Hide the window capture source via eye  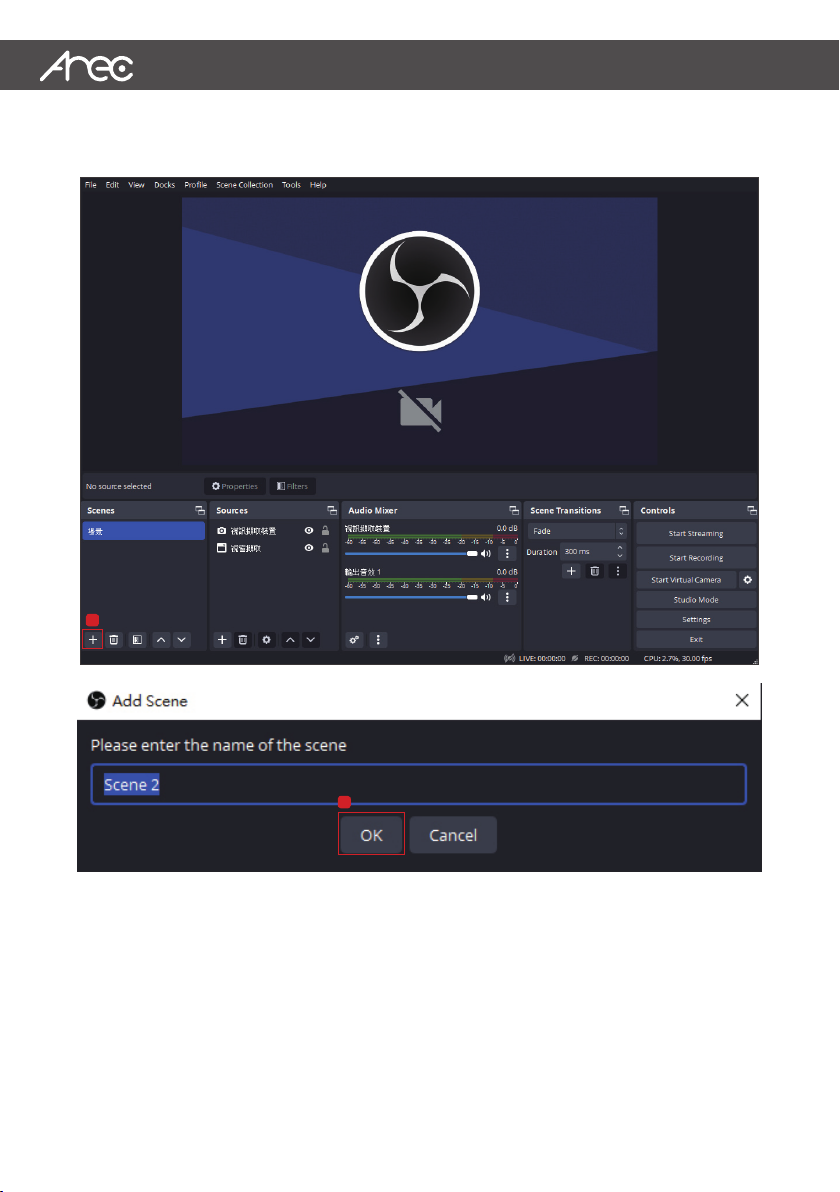click(309, 548)
